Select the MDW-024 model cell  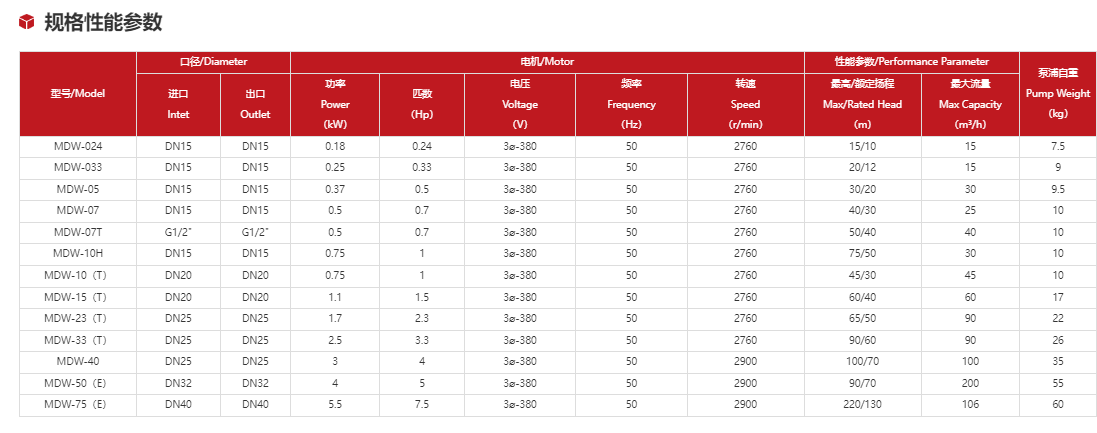coord(78,146)
